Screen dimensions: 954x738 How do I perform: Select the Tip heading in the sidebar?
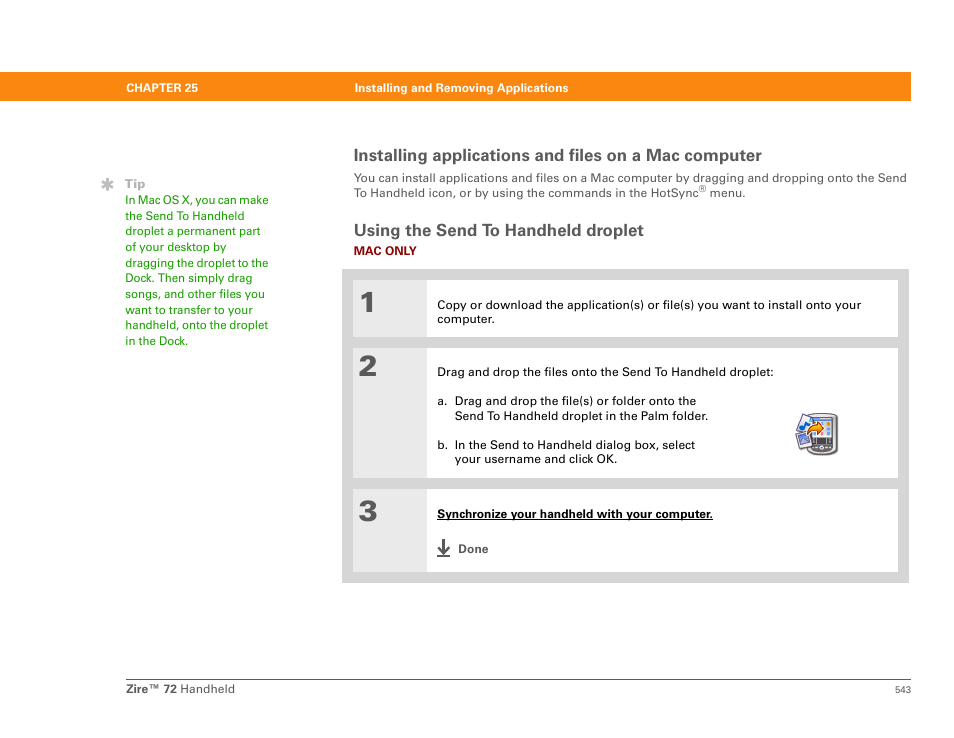pos(135,184)
